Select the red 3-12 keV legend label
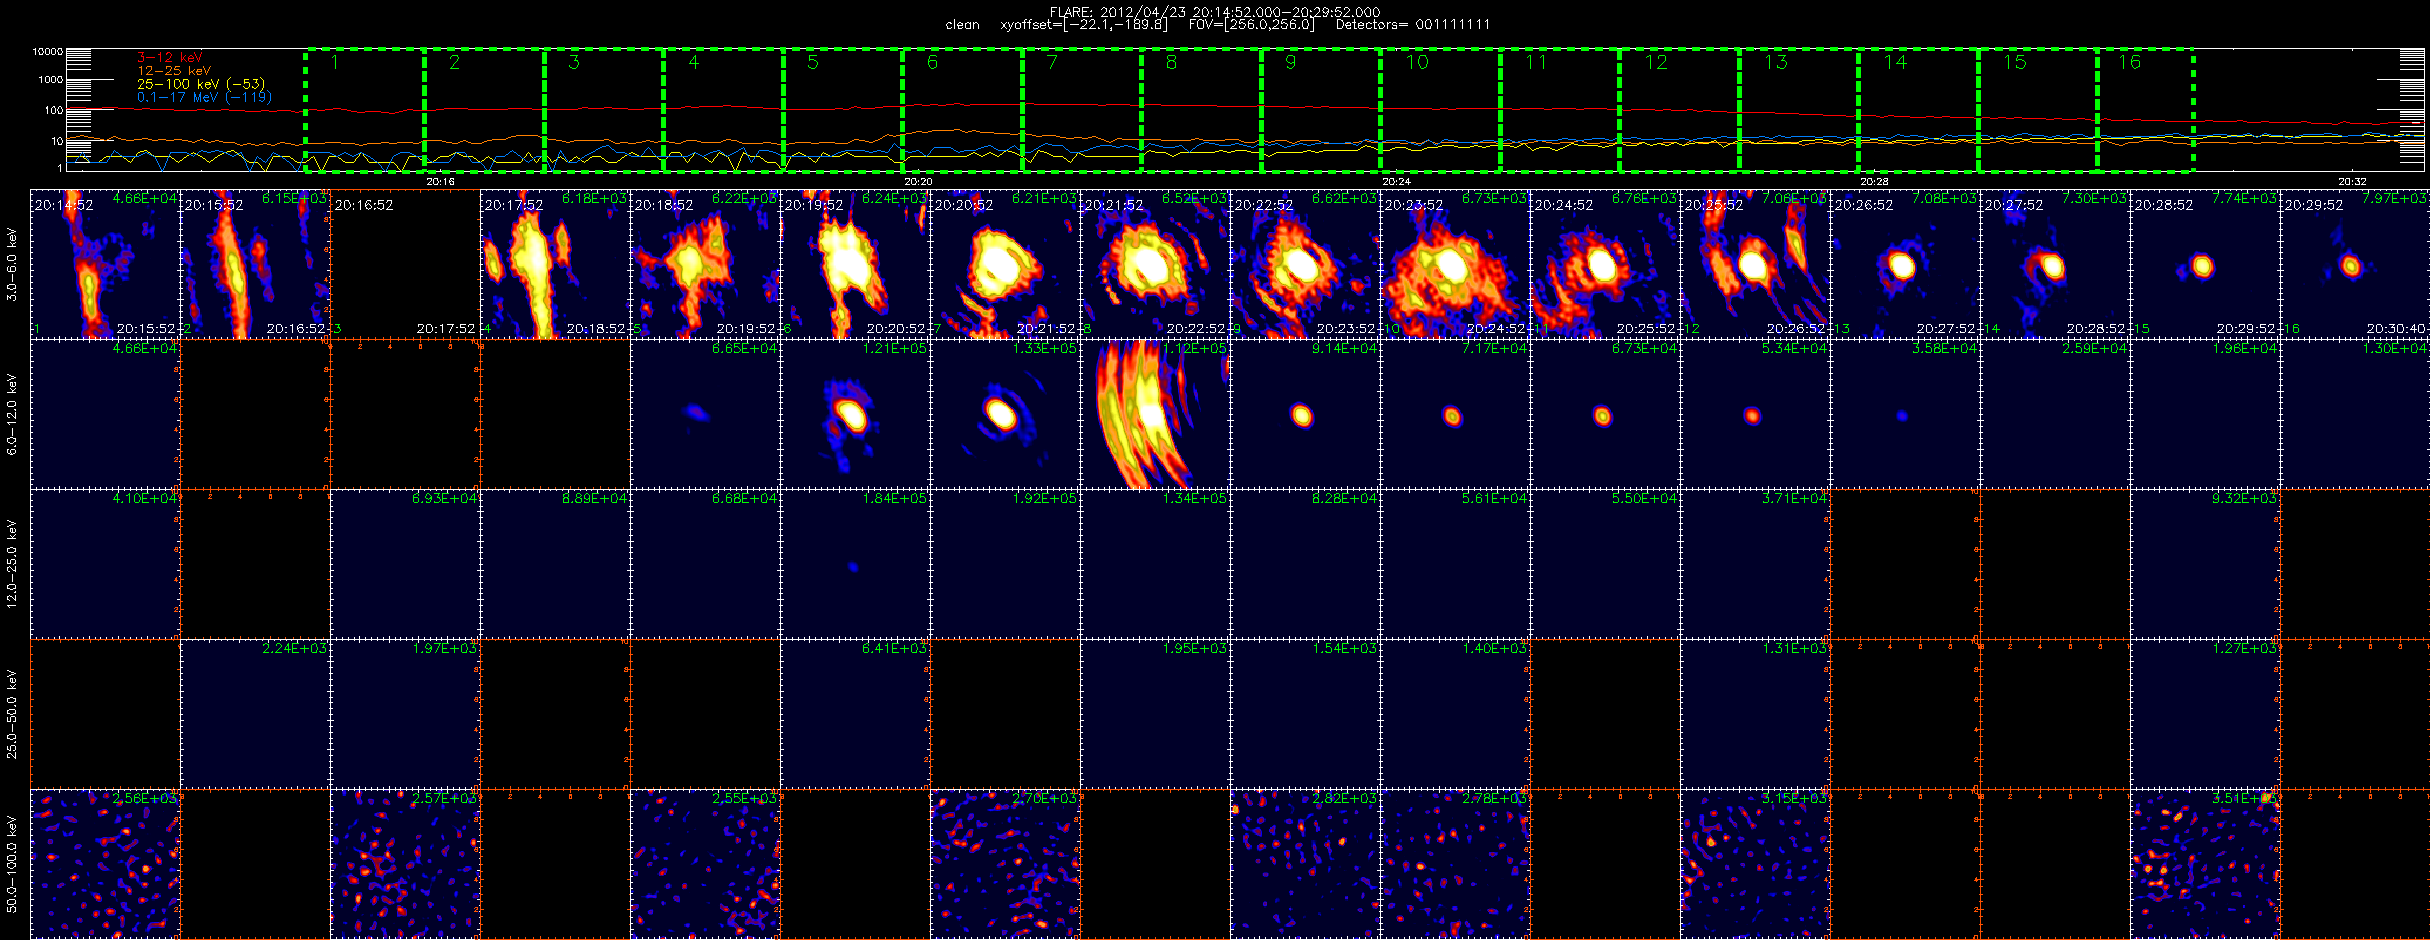The width and height of the screenshot is (2430, 940). [x=170, y=58]
